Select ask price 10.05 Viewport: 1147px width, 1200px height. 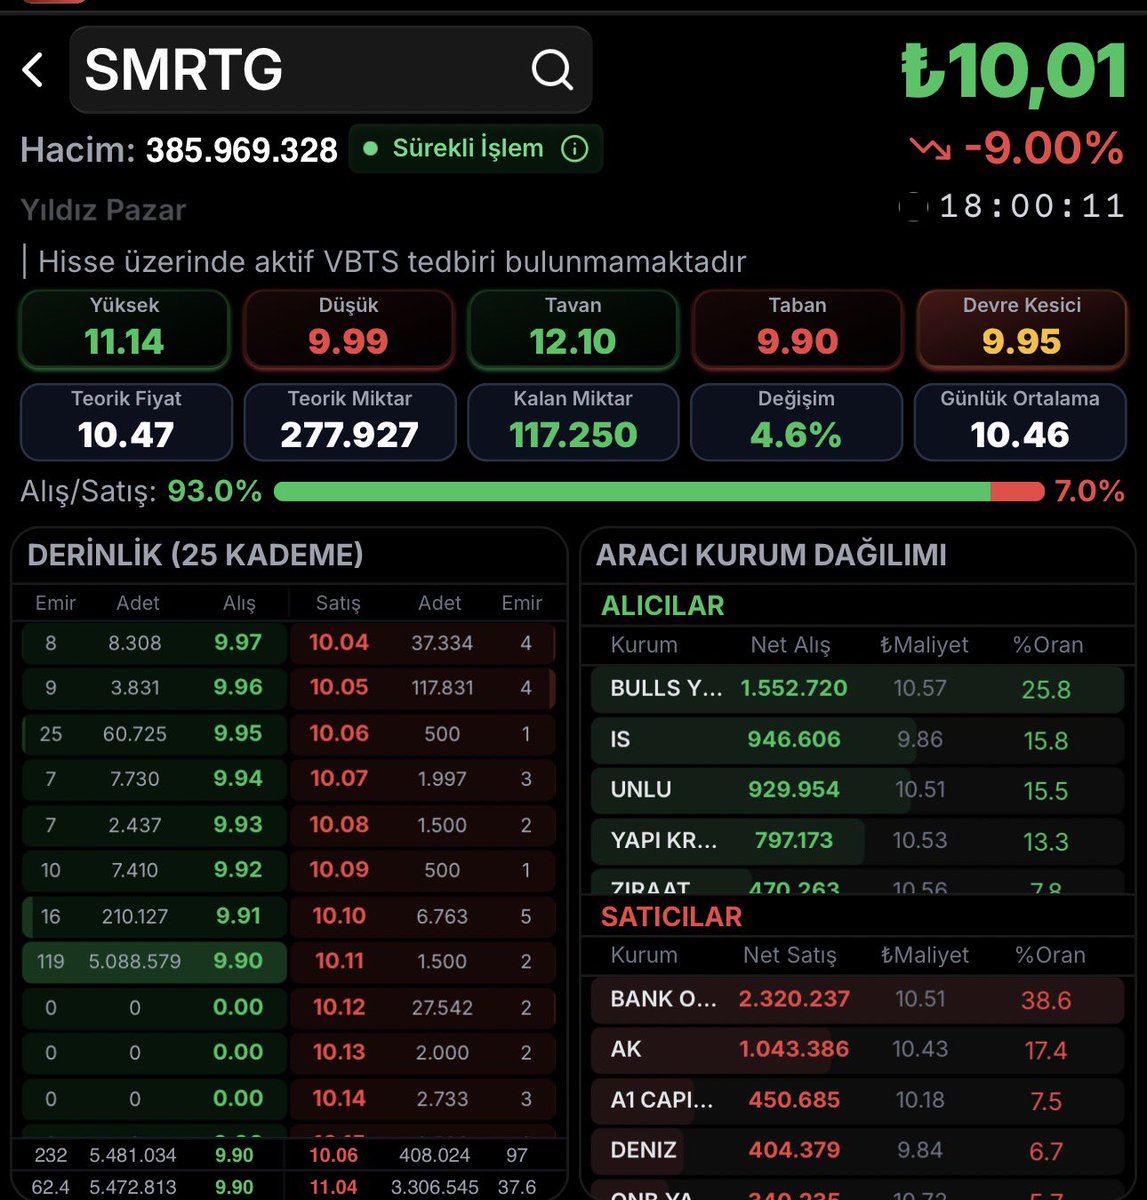click(x=339, y=688)
